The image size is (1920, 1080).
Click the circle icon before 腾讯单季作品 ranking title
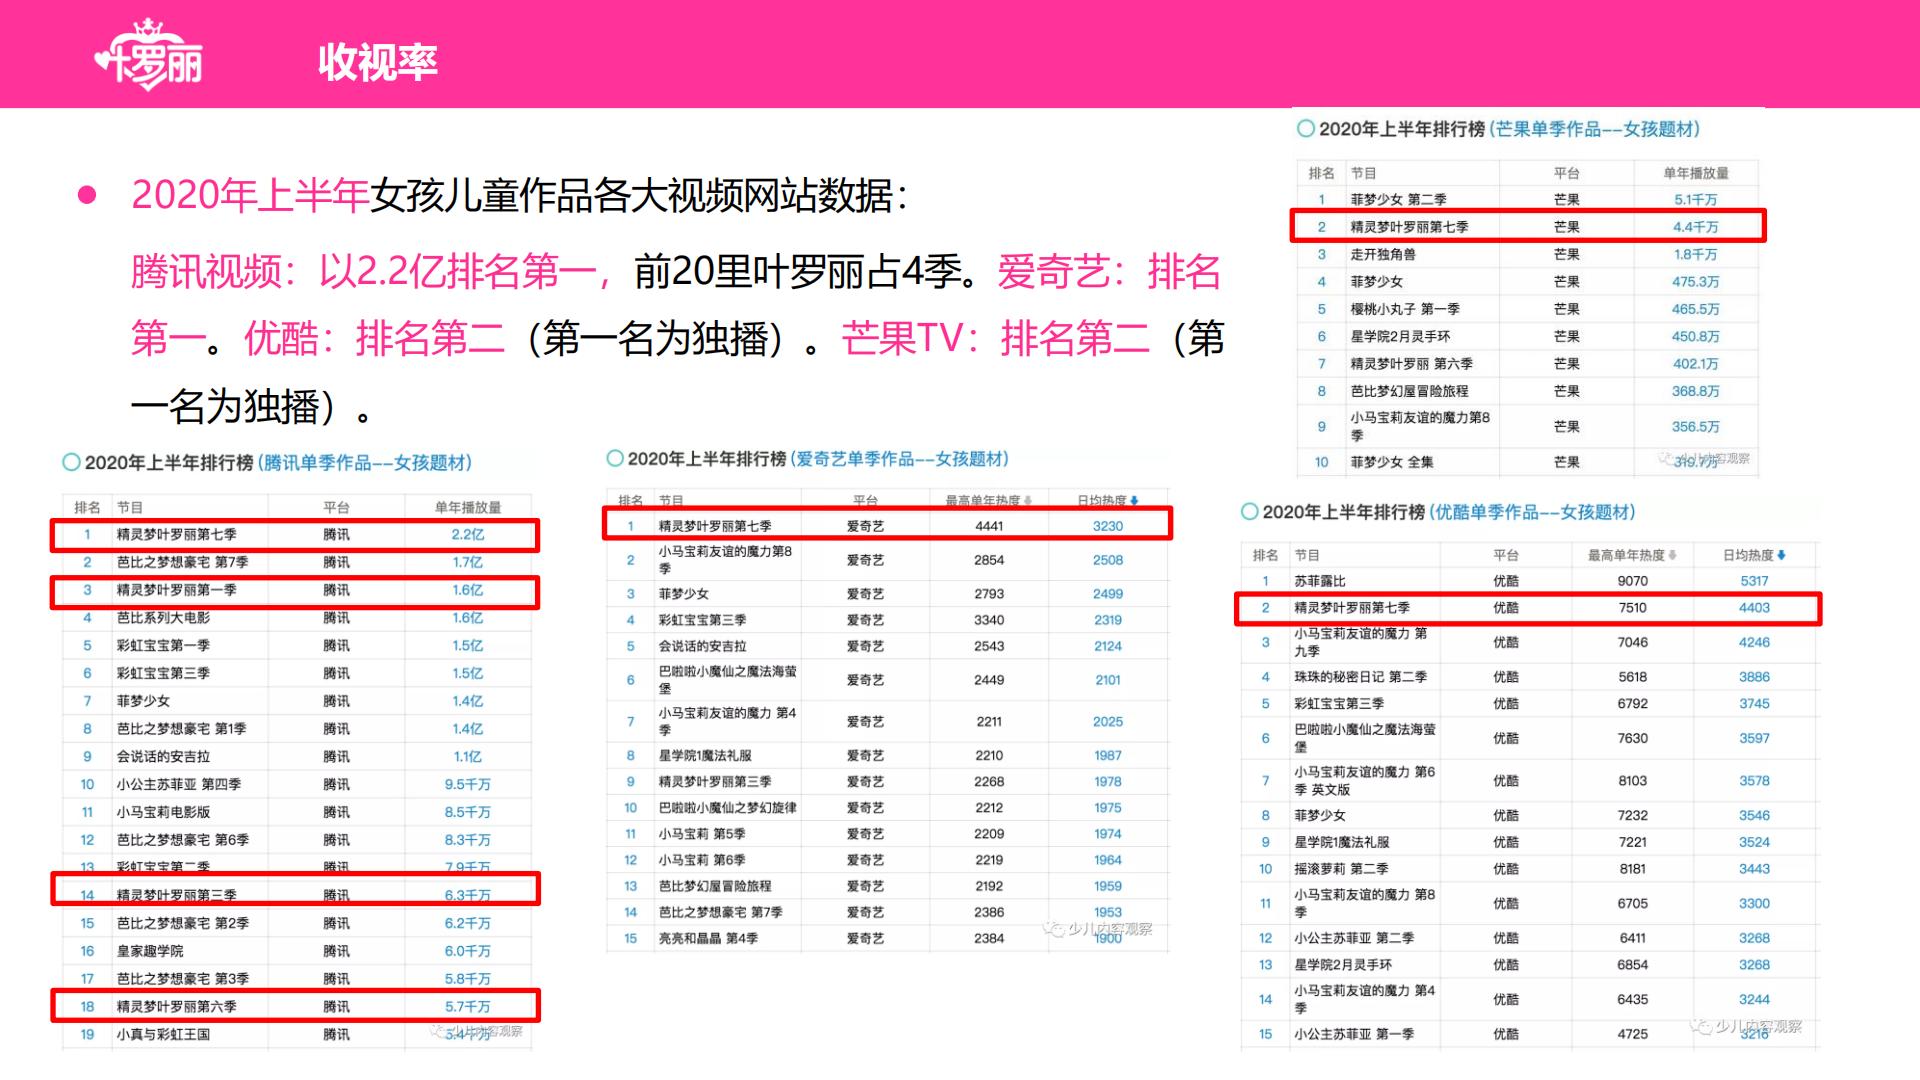coord(72,462)
